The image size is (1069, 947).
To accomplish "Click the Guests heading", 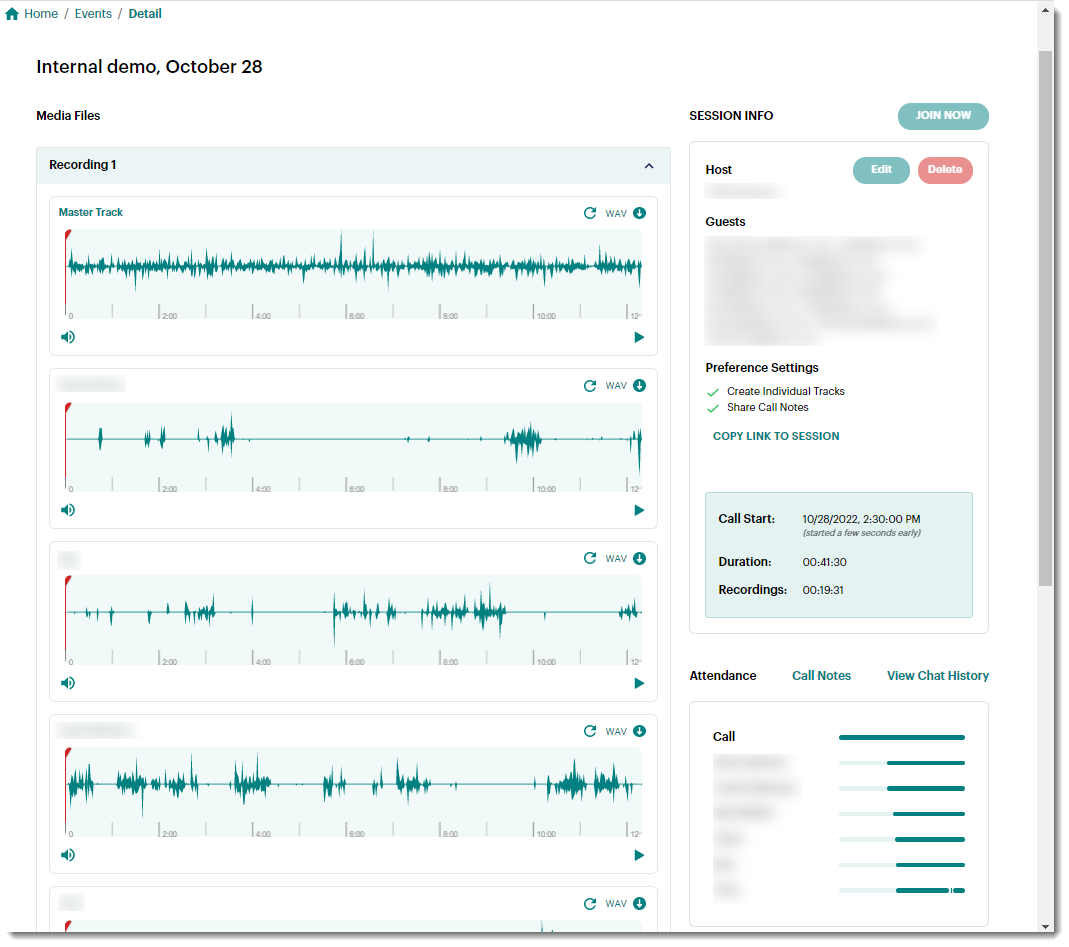I will (x=725, y=222).
